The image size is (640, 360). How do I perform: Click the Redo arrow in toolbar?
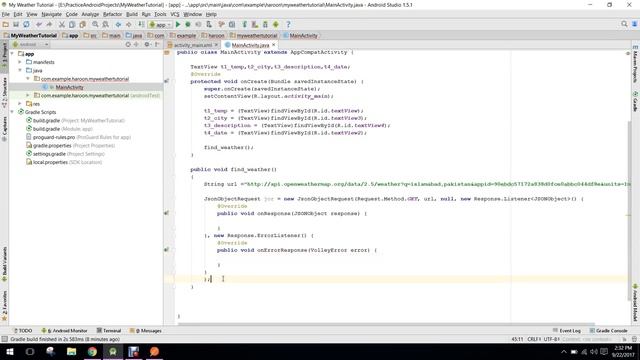49,24
